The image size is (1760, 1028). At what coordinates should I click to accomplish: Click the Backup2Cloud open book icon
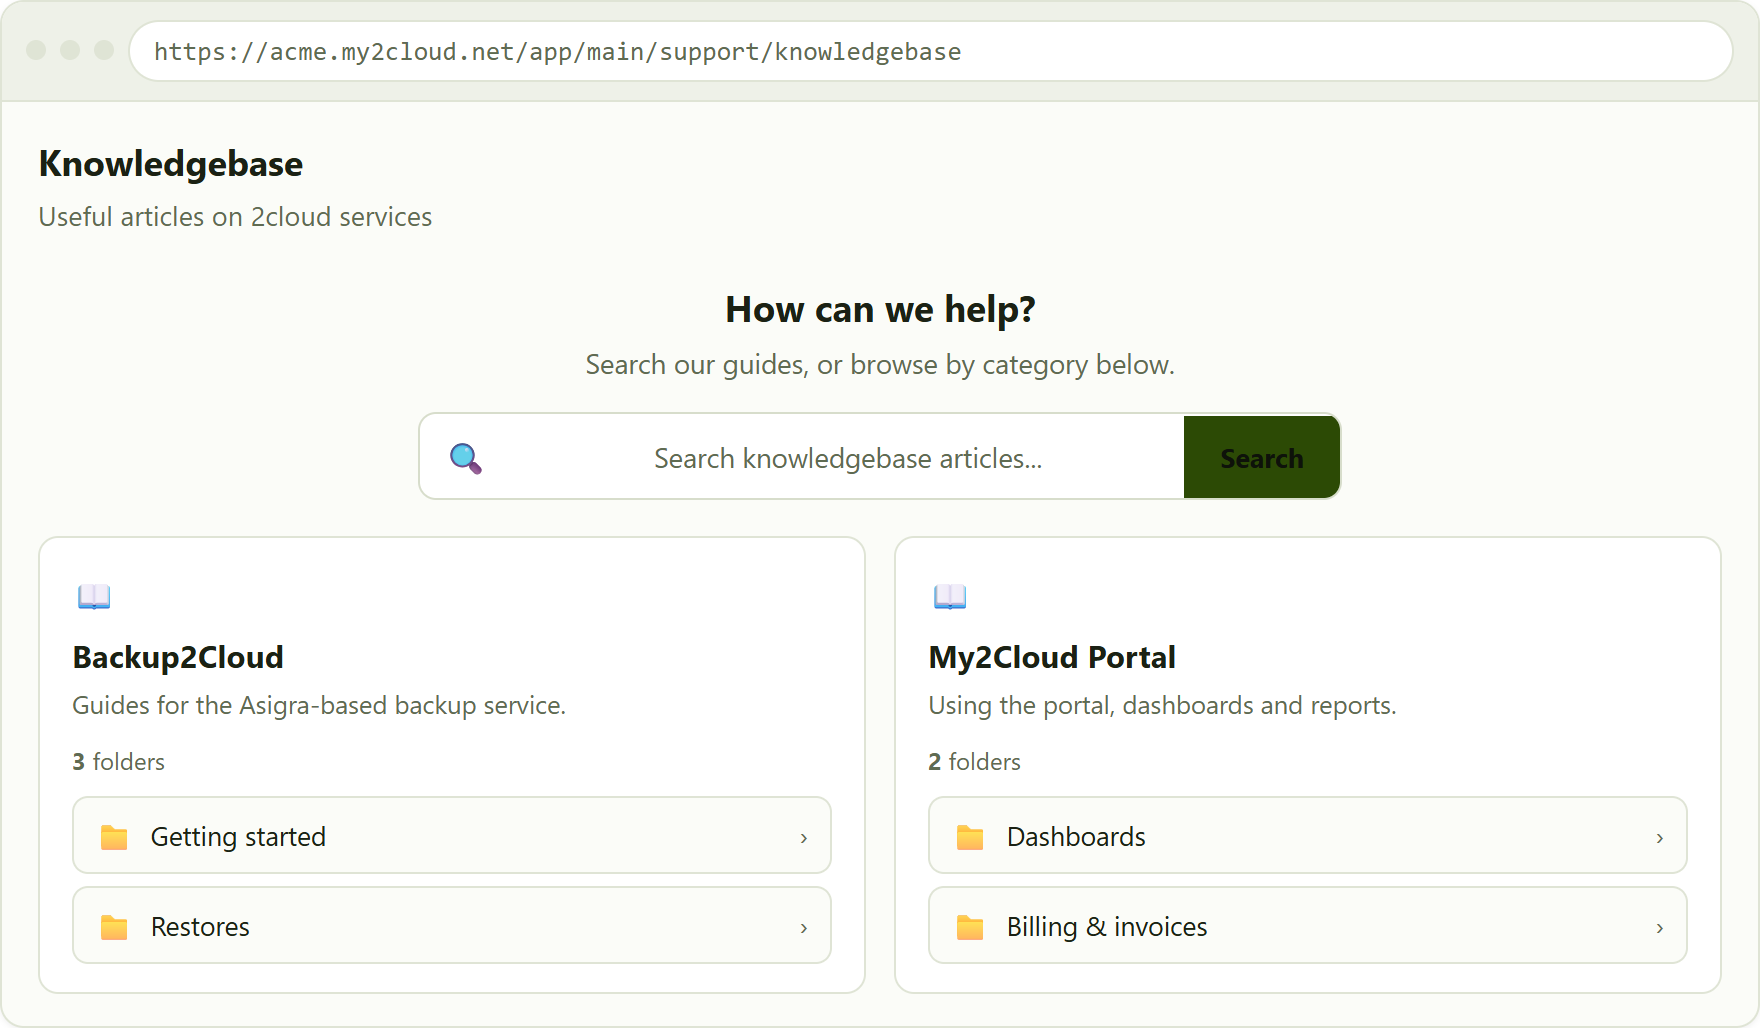[x=94, y=597]
